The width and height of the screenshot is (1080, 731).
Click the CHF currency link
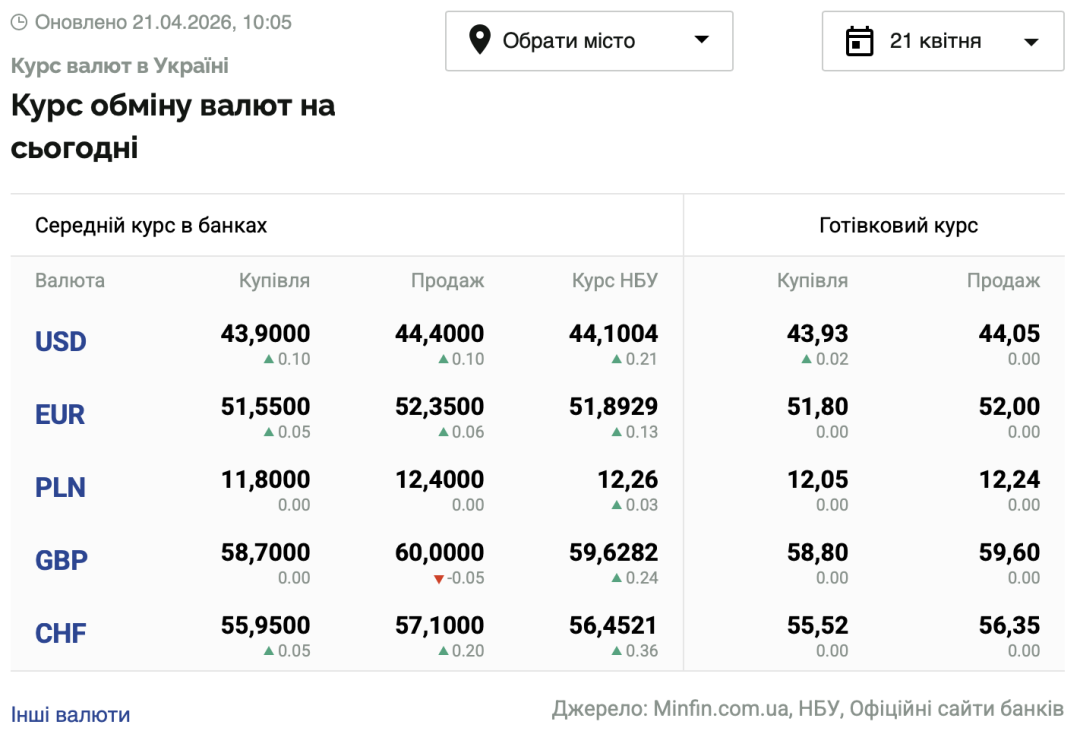[x=60, y=634]
